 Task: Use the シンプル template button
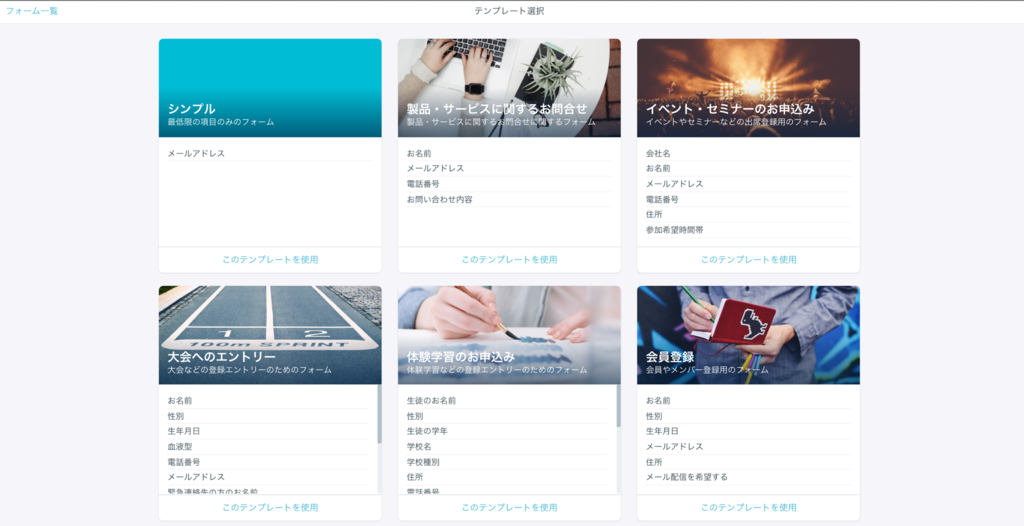click(x=270, y=259)
